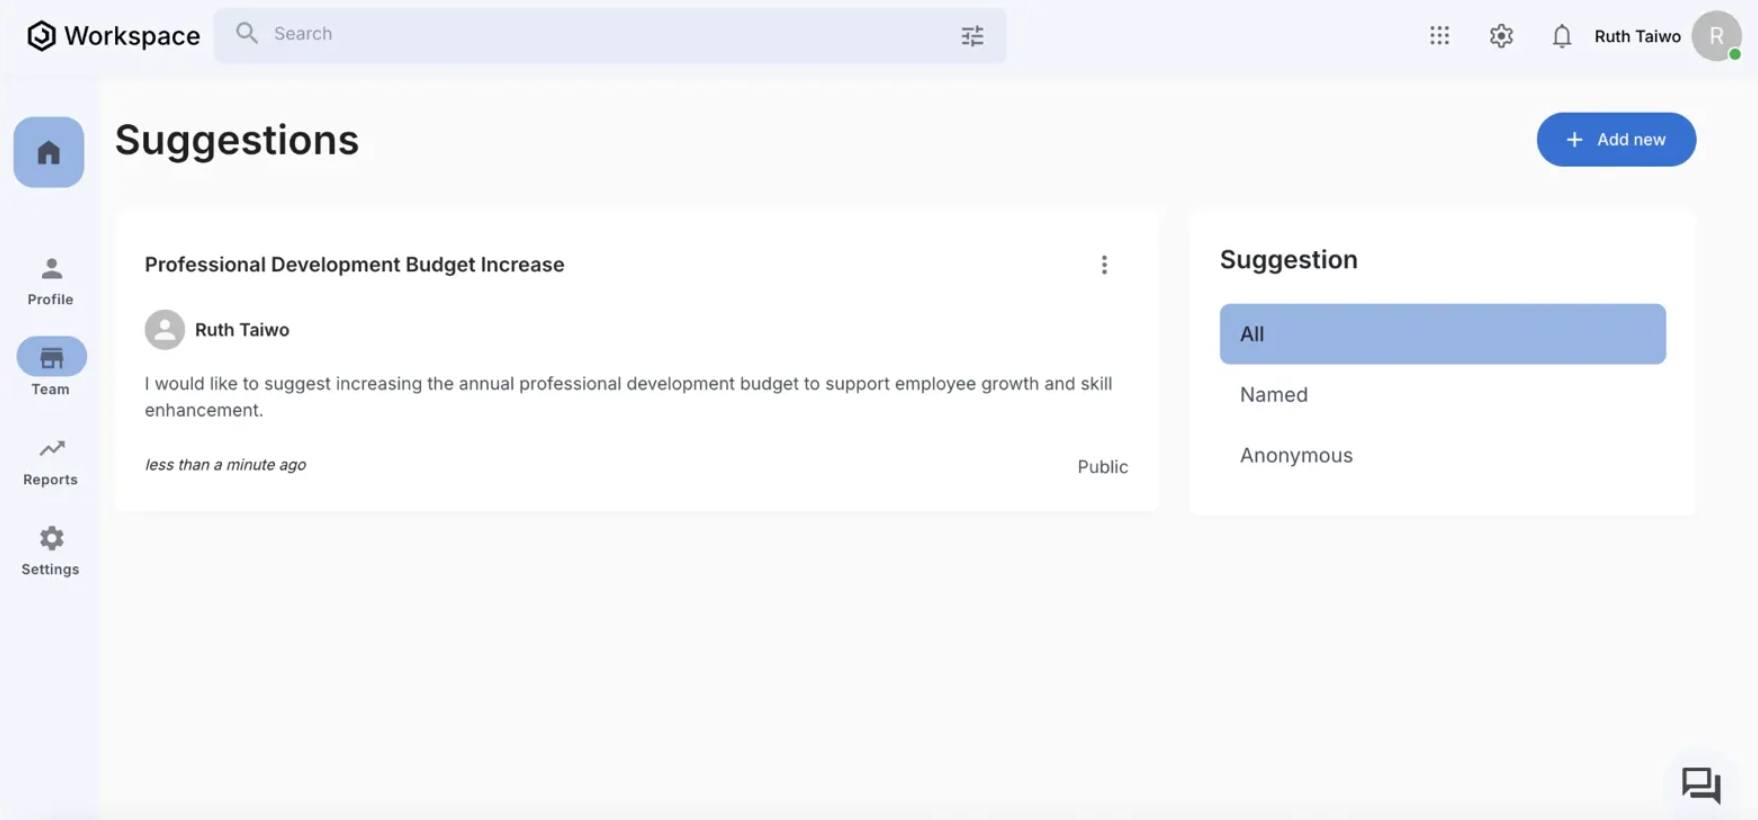Open Reports from the sidebar
This screenshot has height=820, width=1758.
click(x=50, y=461)
